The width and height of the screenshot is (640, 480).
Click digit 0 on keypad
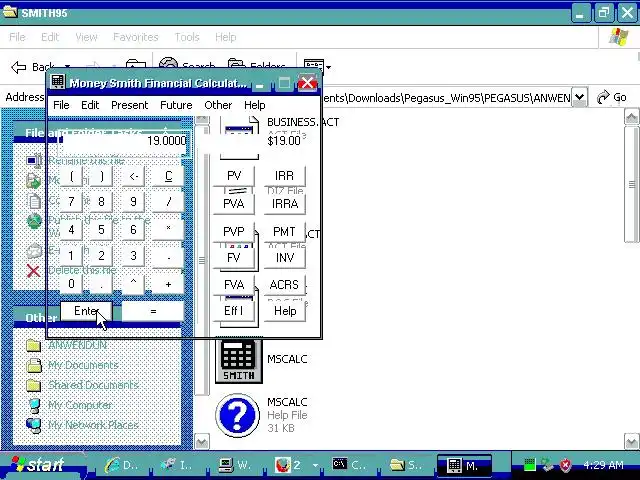coord(71,284)
